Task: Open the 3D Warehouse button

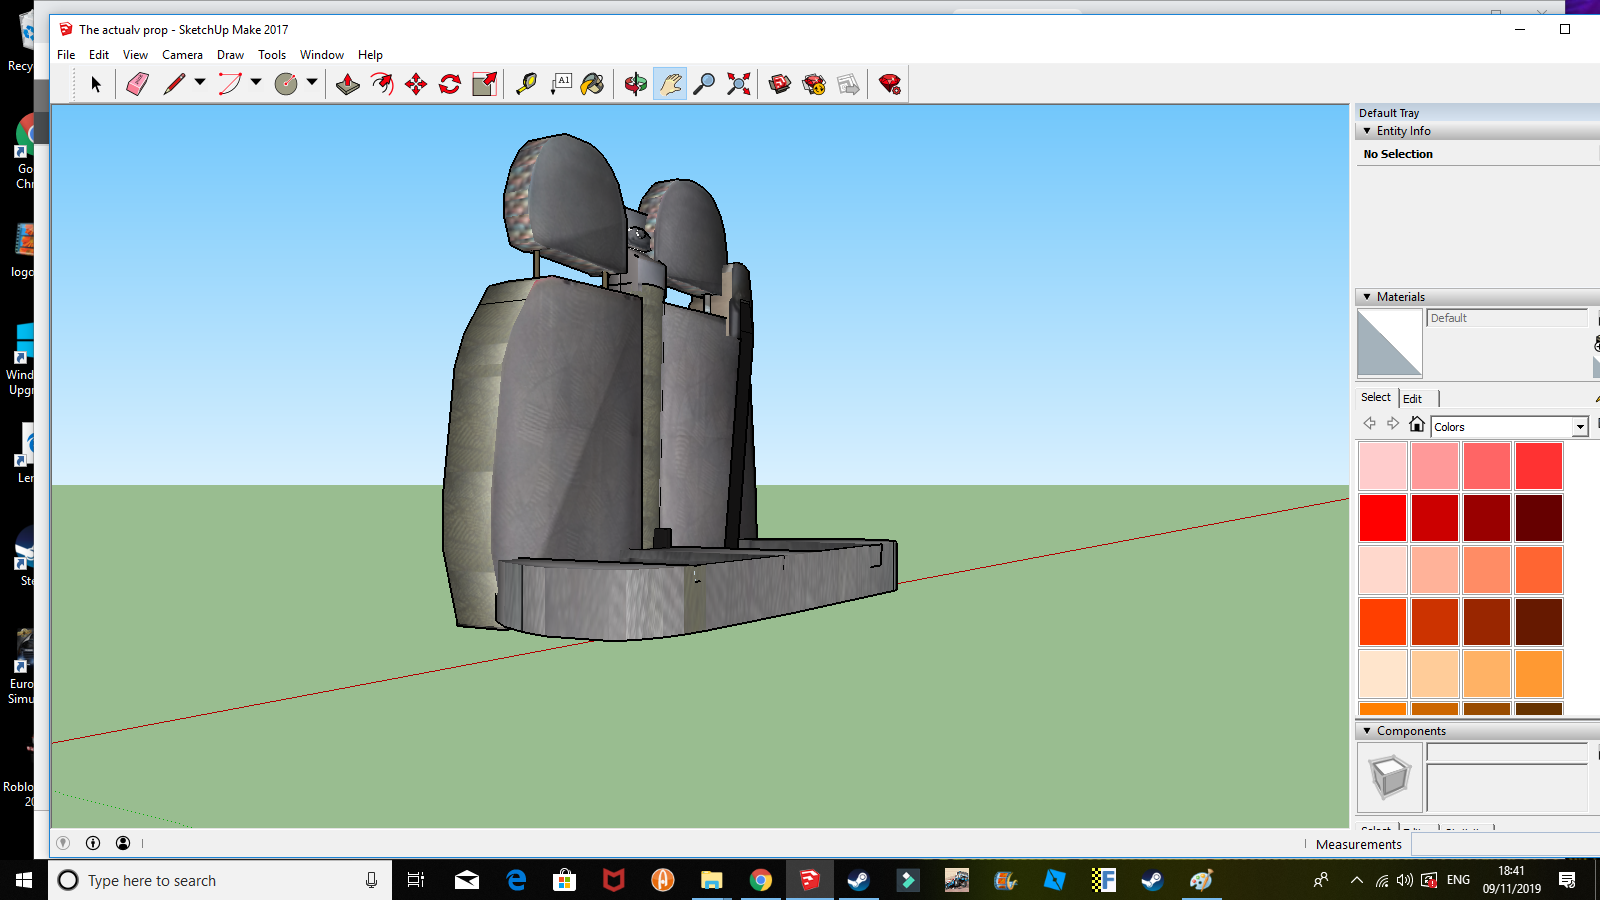Action: click(x=780, y=84)
